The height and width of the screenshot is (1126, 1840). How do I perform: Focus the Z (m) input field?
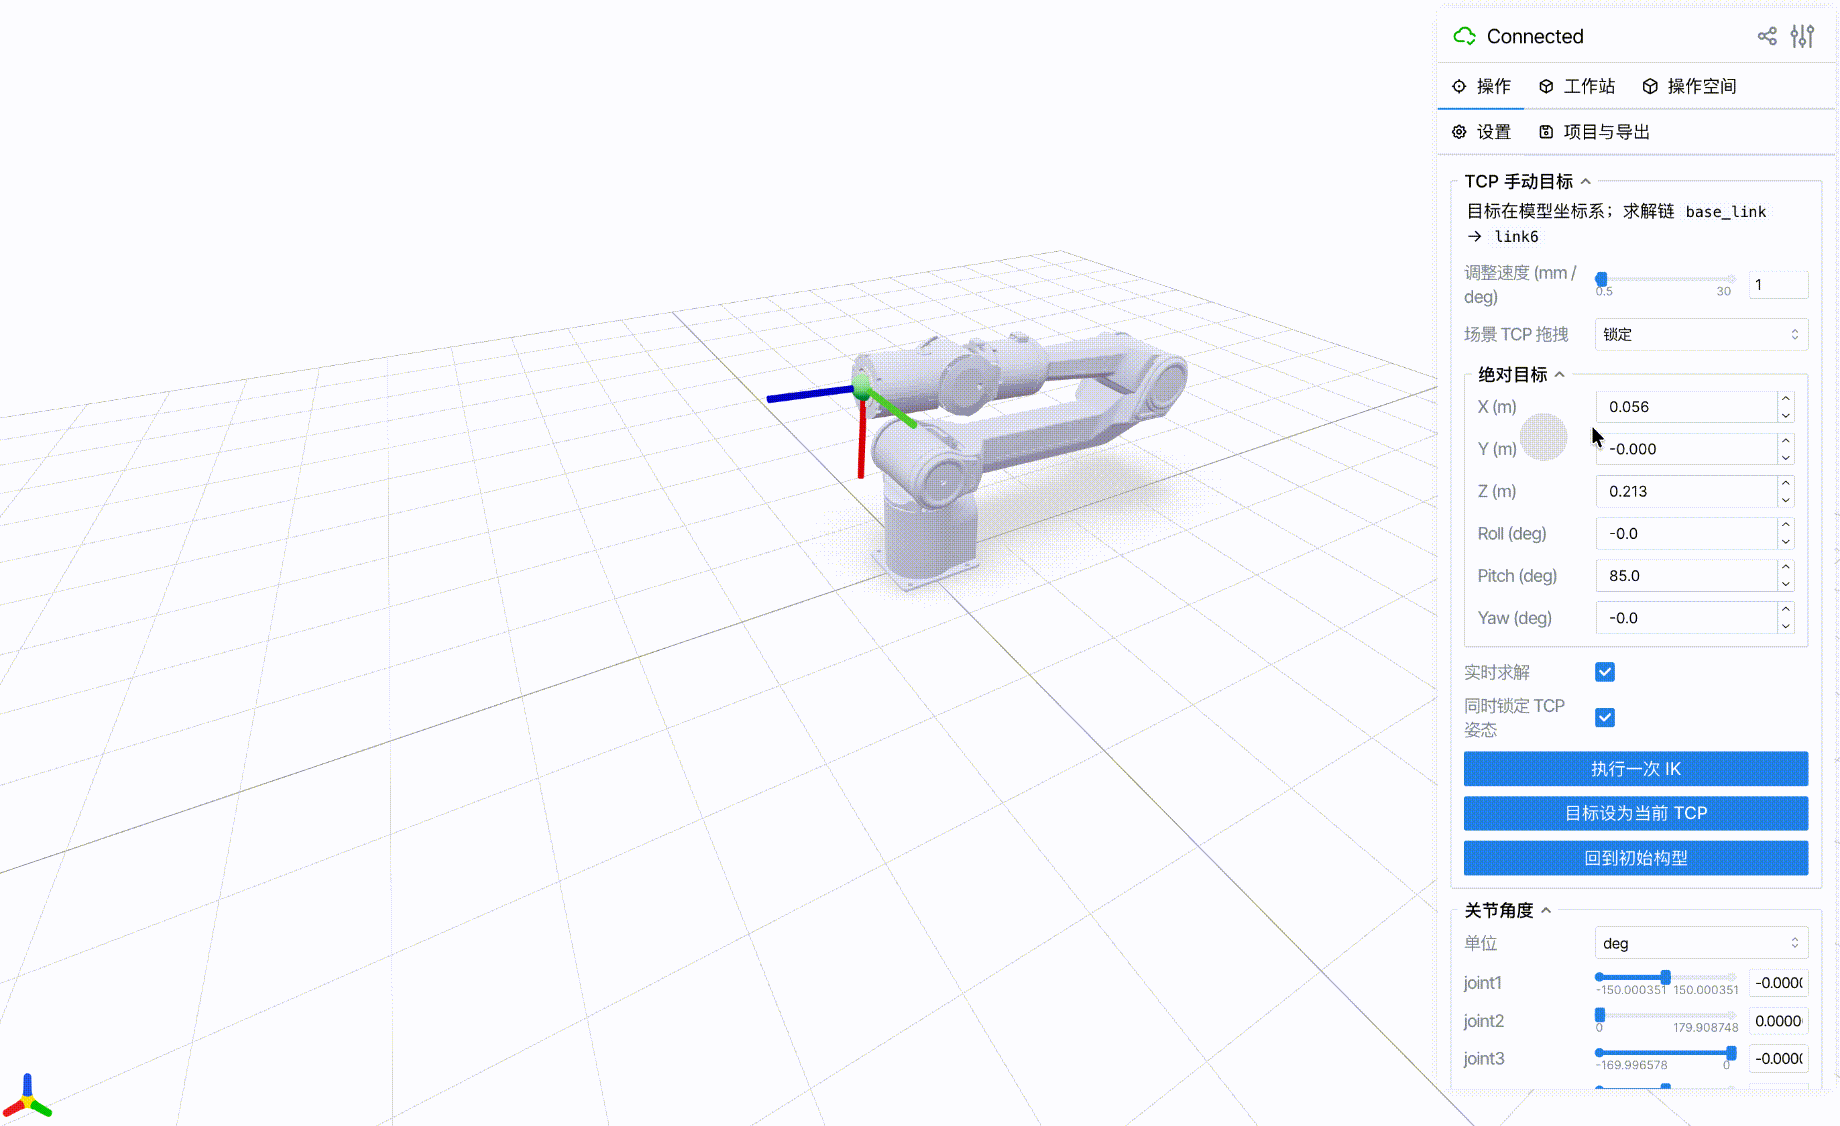(1686, 491)
